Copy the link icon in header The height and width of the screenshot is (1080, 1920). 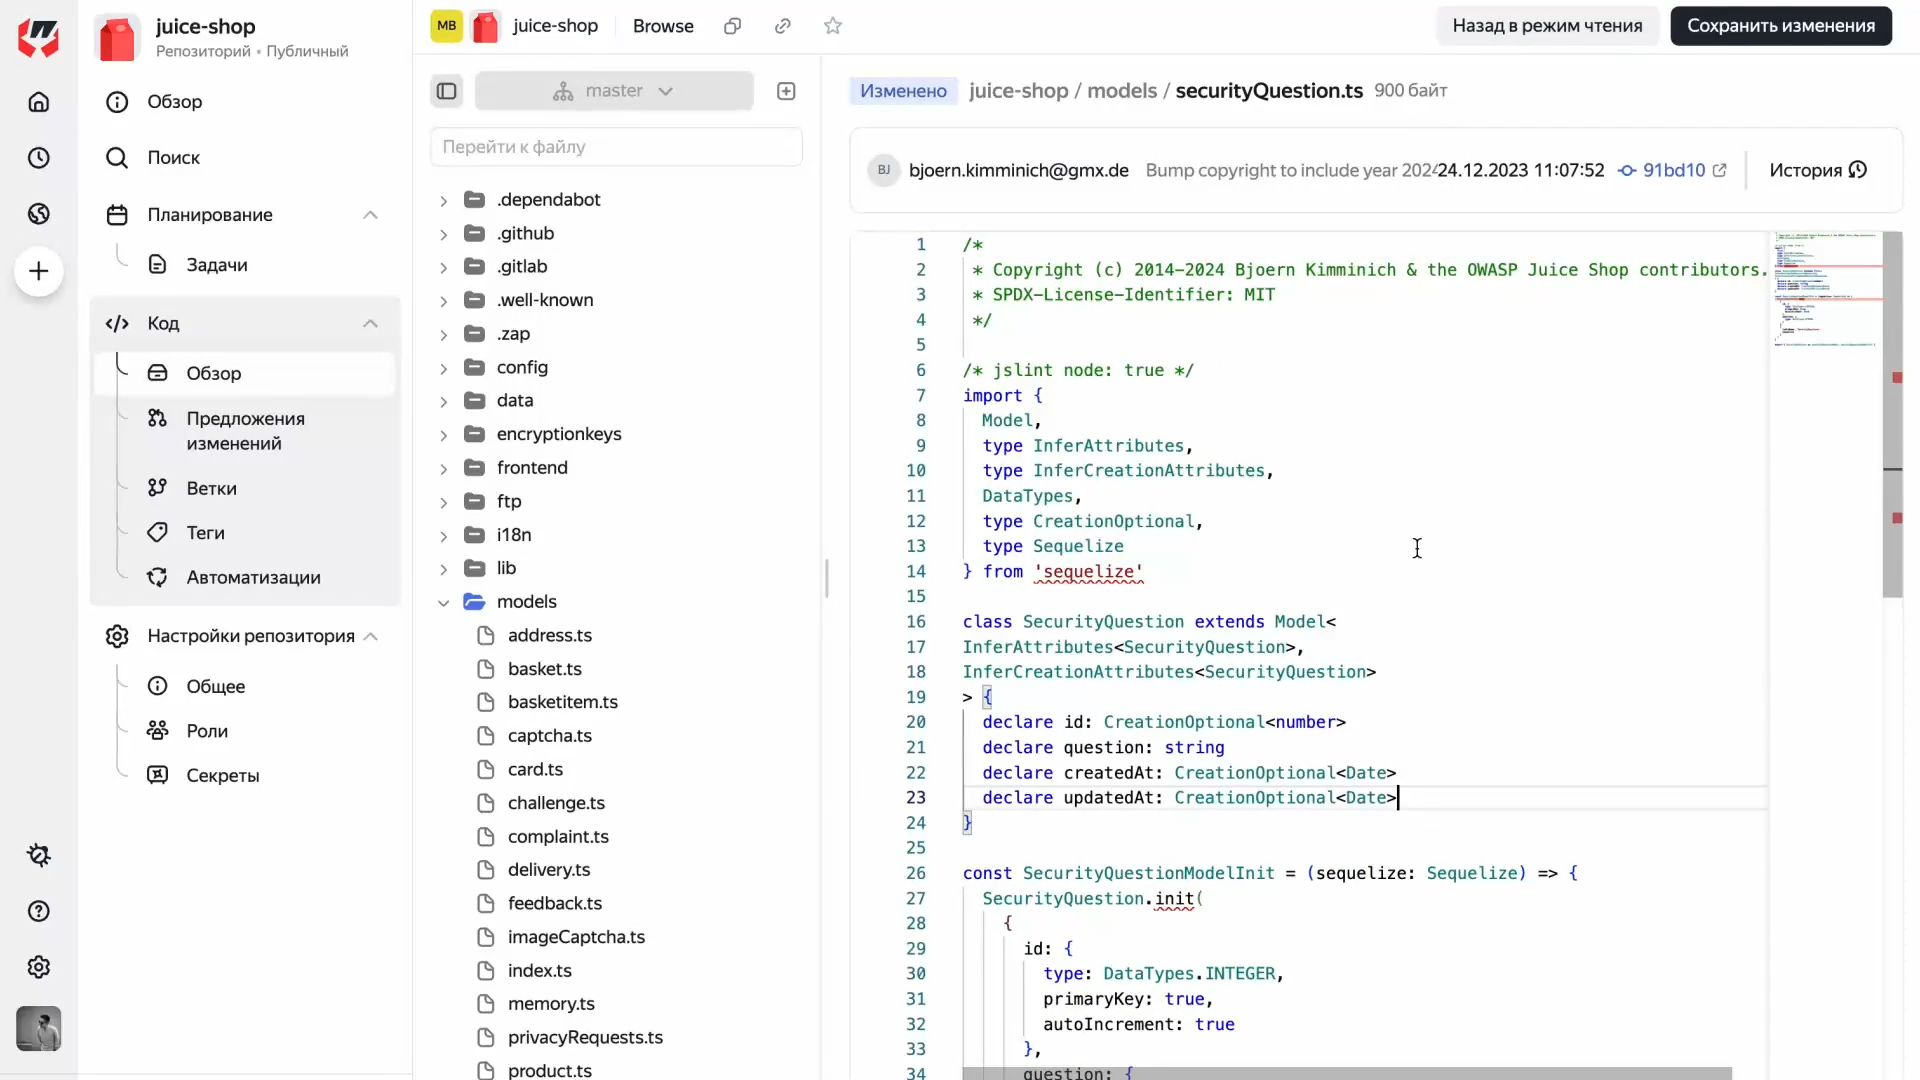click(783, 26)
